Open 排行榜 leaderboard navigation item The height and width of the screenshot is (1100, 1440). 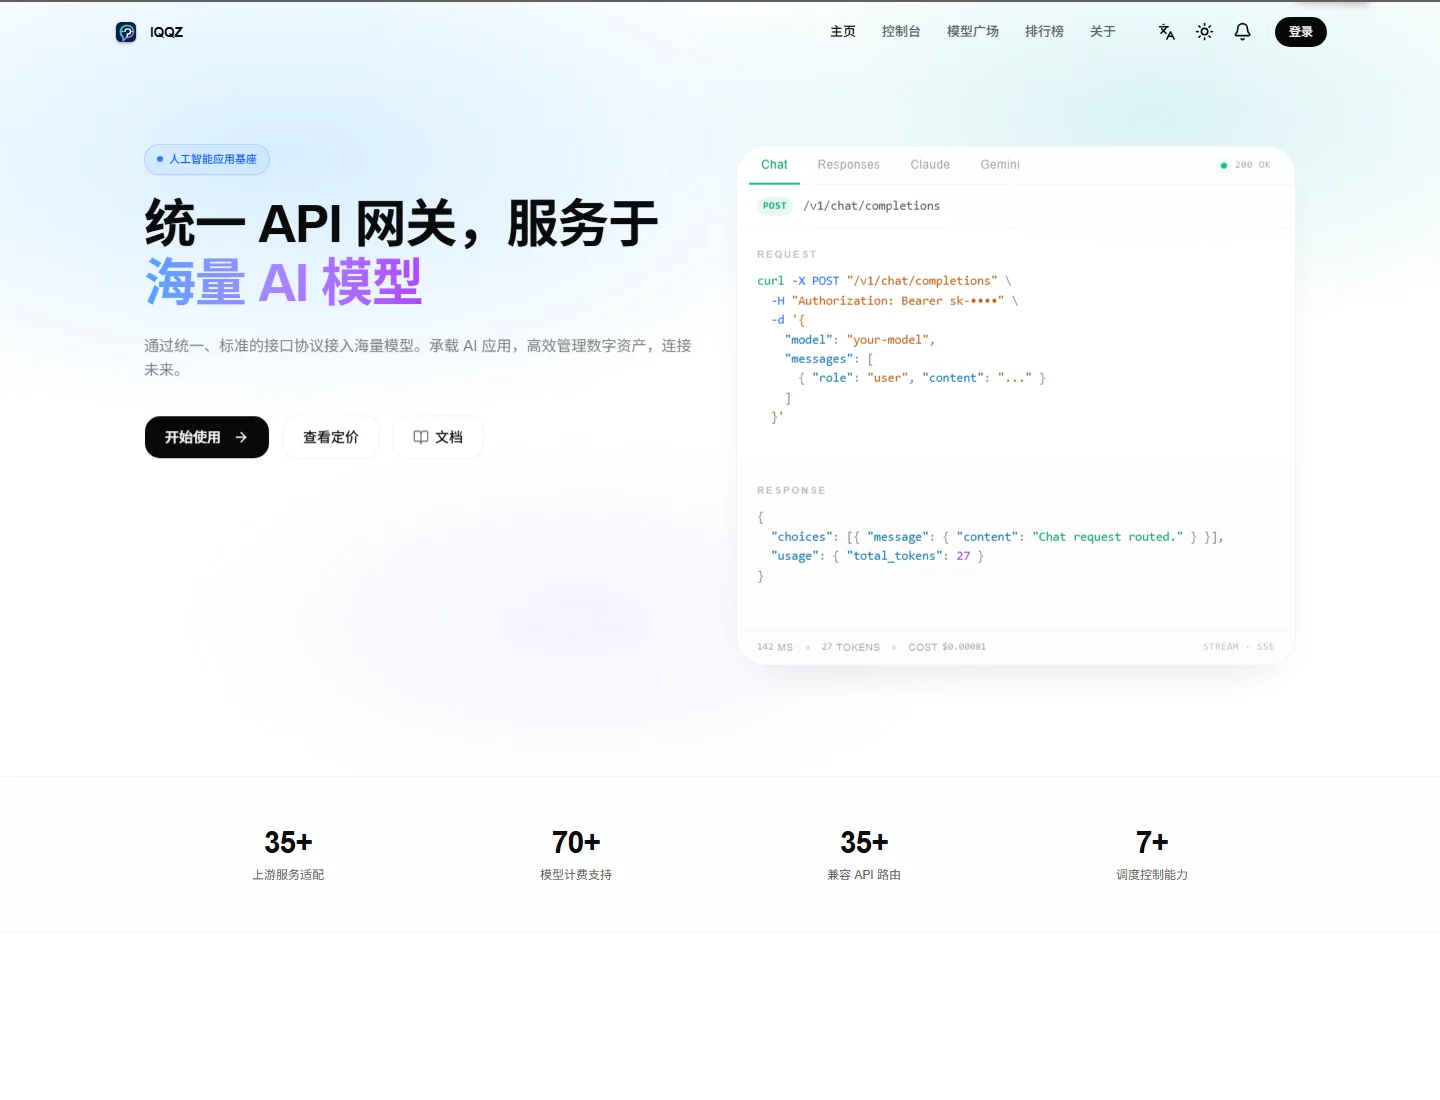click(x=1045, y=32)
